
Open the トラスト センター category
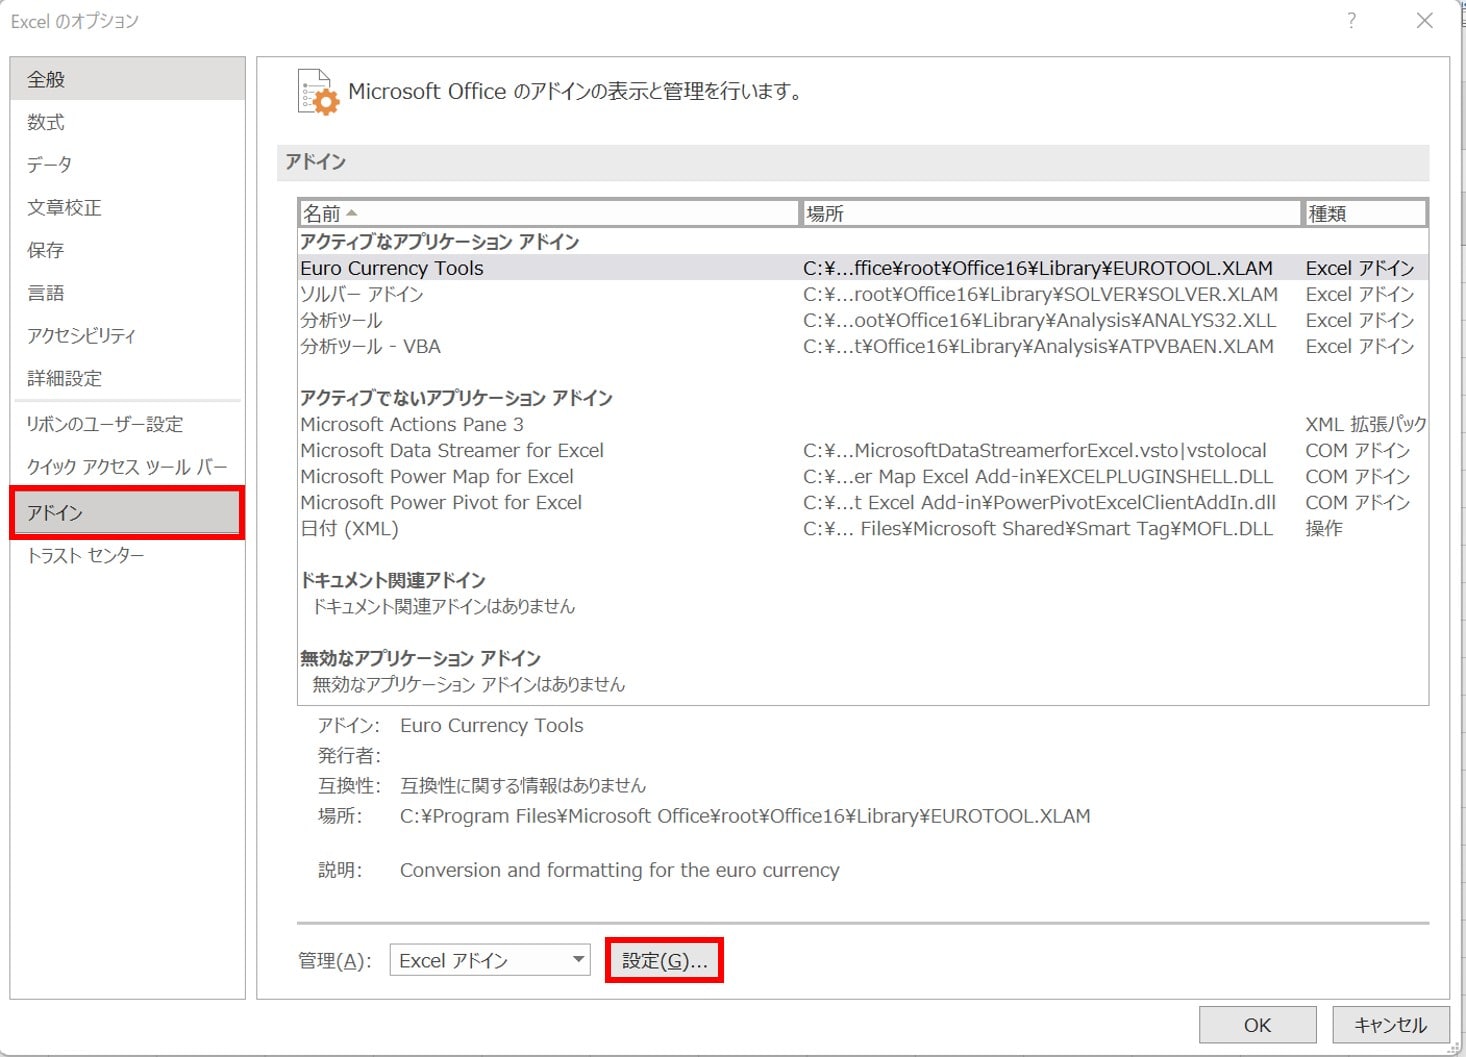[x=127, y=555]
